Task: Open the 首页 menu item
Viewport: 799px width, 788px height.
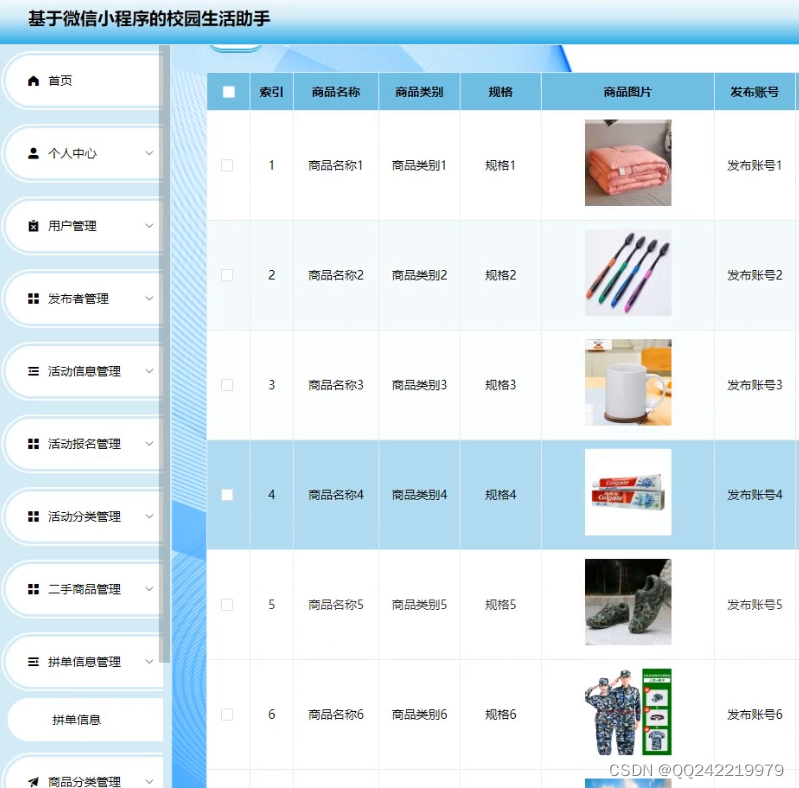Action: click(84, 81)
